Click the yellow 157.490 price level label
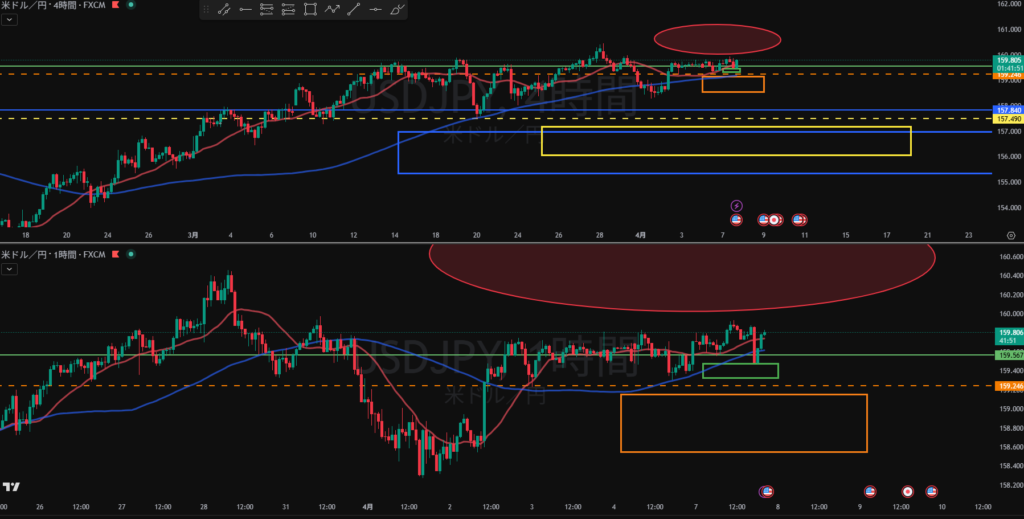The image size is (1024, 519). pos(1007,119)
